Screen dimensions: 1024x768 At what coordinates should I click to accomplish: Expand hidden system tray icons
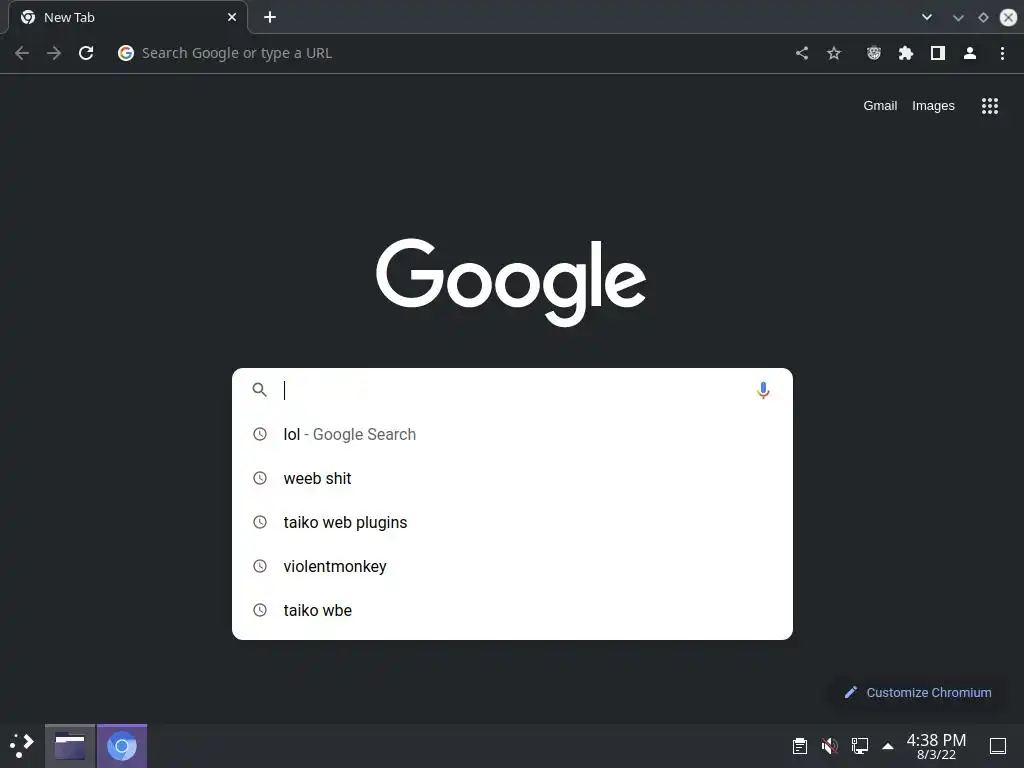coord(888,746)
